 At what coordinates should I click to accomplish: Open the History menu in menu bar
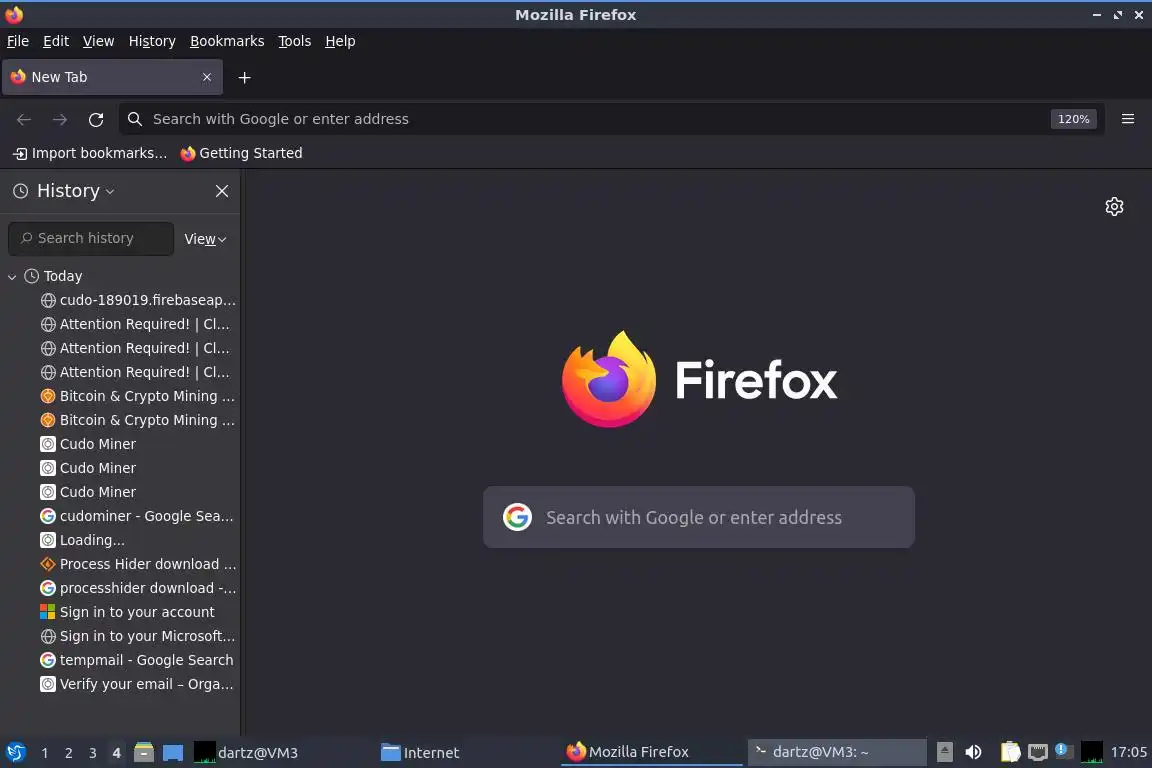point(152,41)
